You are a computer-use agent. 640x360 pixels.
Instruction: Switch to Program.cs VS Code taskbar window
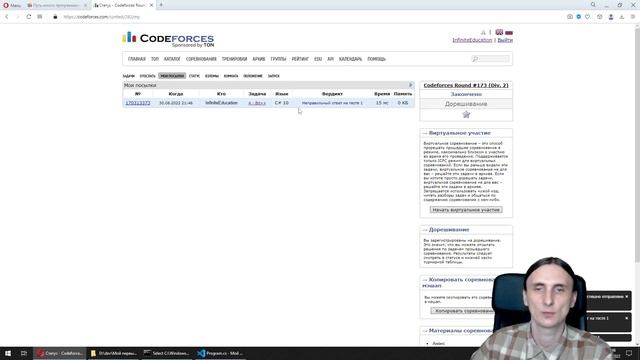pos(220,353)
